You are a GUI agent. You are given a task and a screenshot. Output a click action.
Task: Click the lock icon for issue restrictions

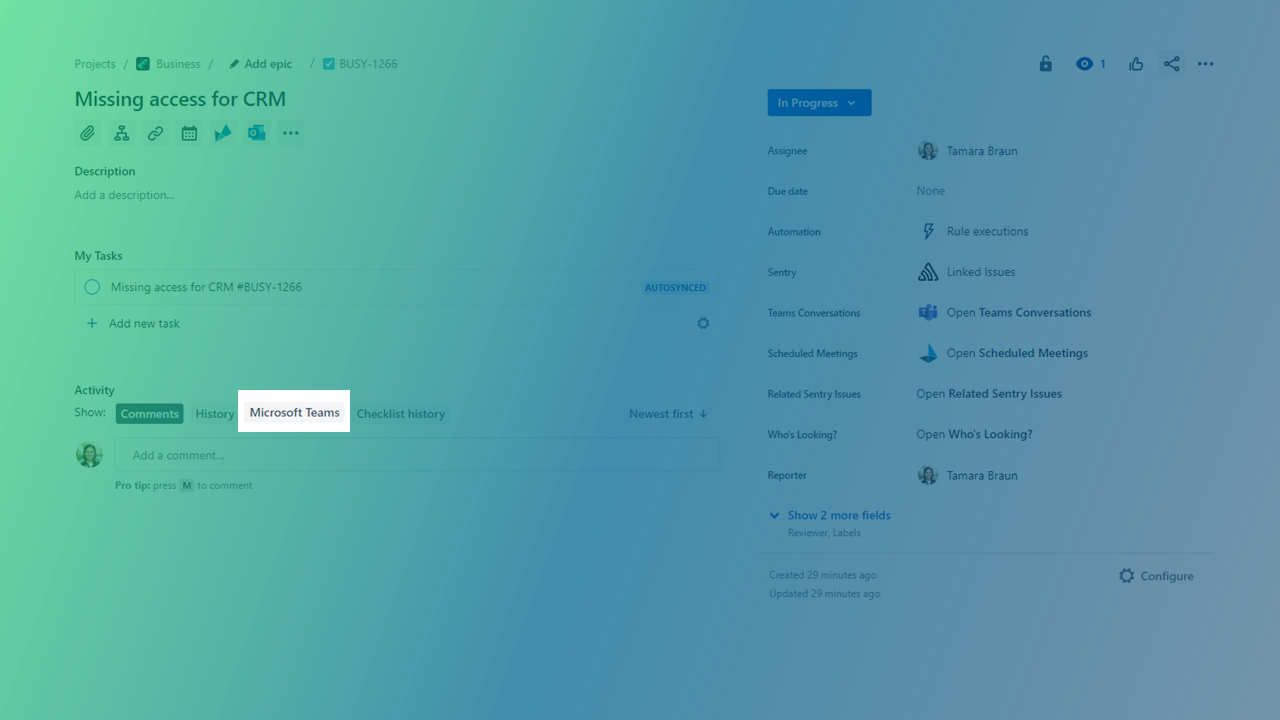click(1045, 64)
